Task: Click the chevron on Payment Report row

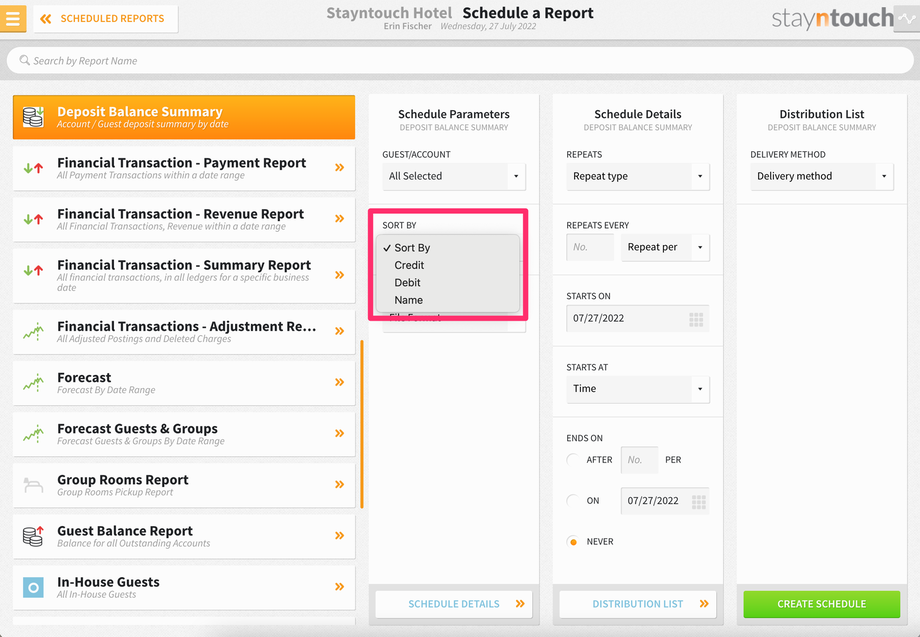Action: 339,168
